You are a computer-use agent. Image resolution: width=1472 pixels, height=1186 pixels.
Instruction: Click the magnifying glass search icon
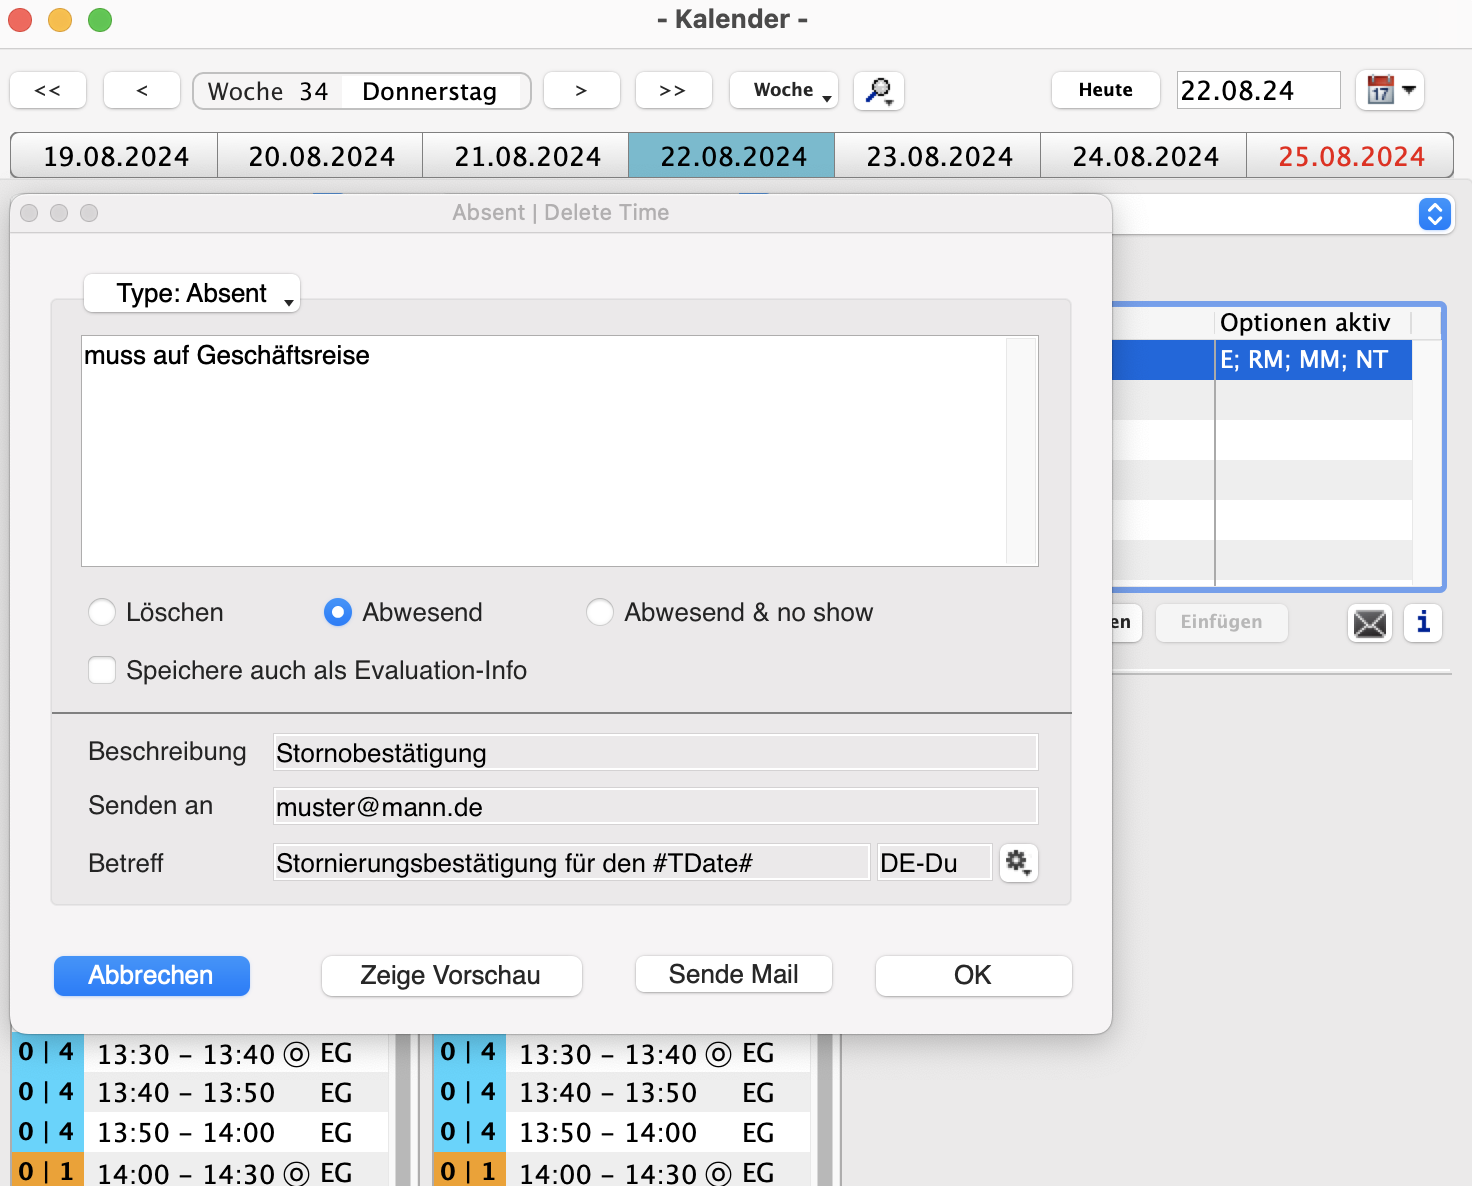tap(878, 90)
